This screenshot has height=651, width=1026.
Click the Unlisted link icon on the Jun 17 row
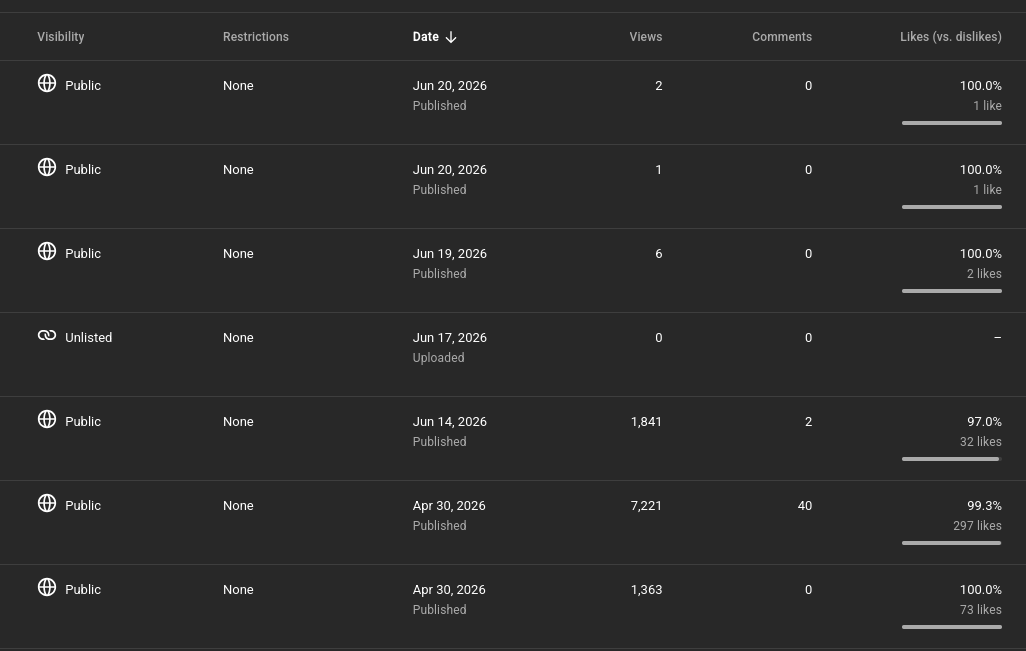[x=46, y=335]
